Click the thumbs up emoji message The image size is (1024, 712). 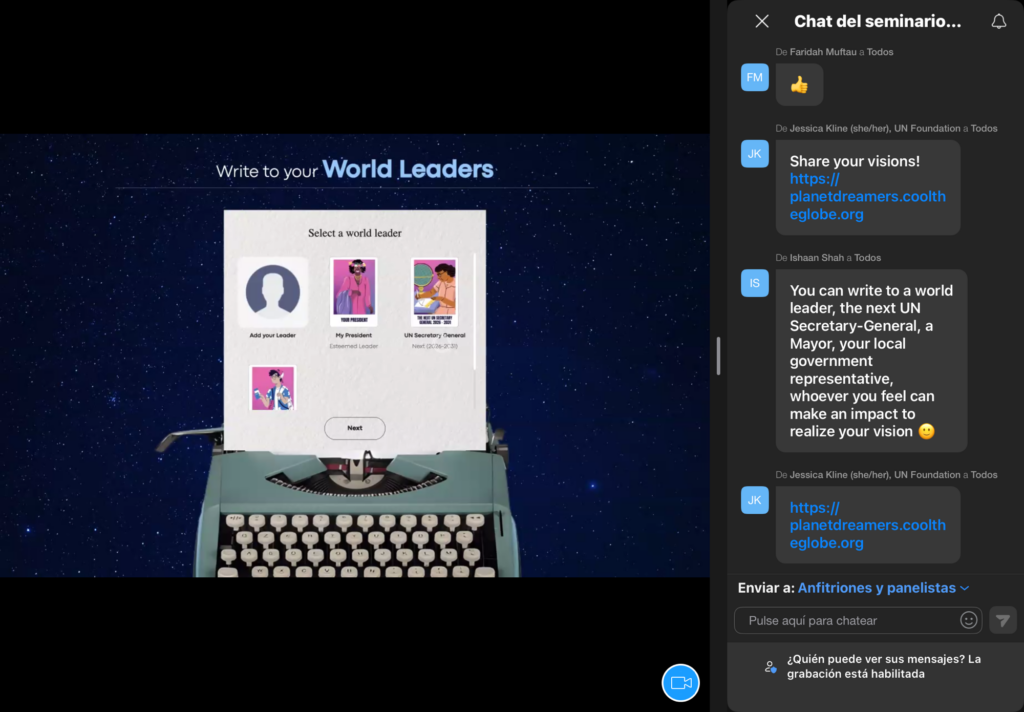(799, 85)
